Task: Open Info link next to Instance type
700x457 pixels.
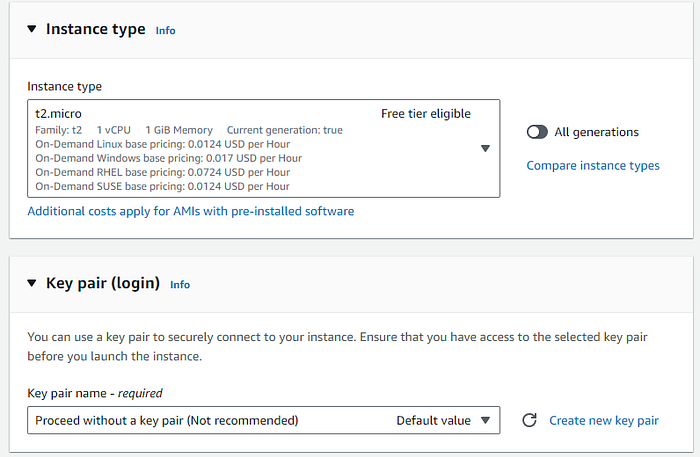Action: [165, 30]
